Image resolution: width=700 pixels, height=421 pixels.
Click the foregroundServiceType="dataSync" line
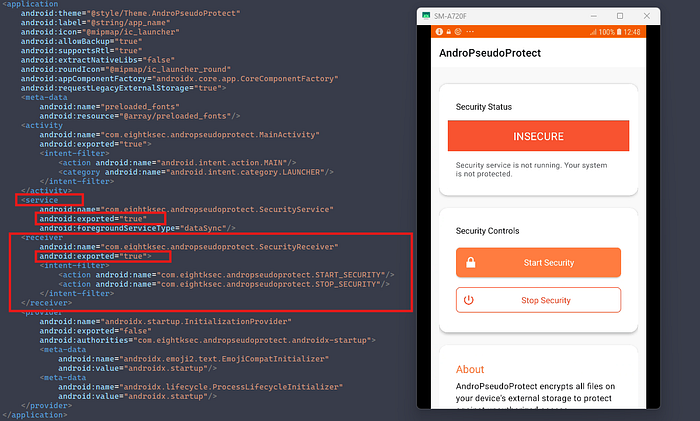pos(137,228)
